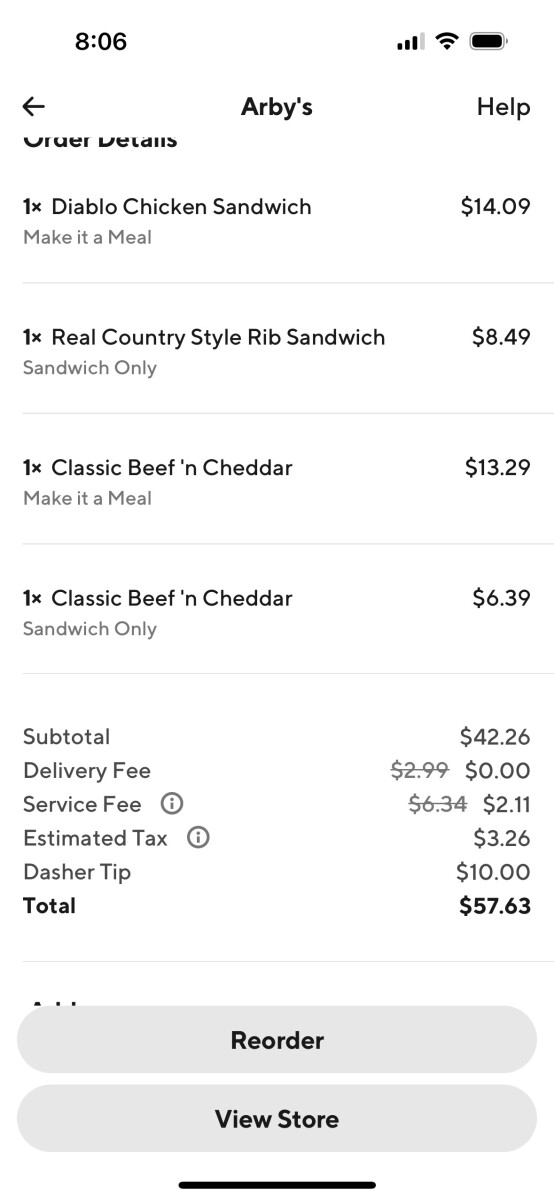Tap the $14.09 item price

click(x=495, y=207)
